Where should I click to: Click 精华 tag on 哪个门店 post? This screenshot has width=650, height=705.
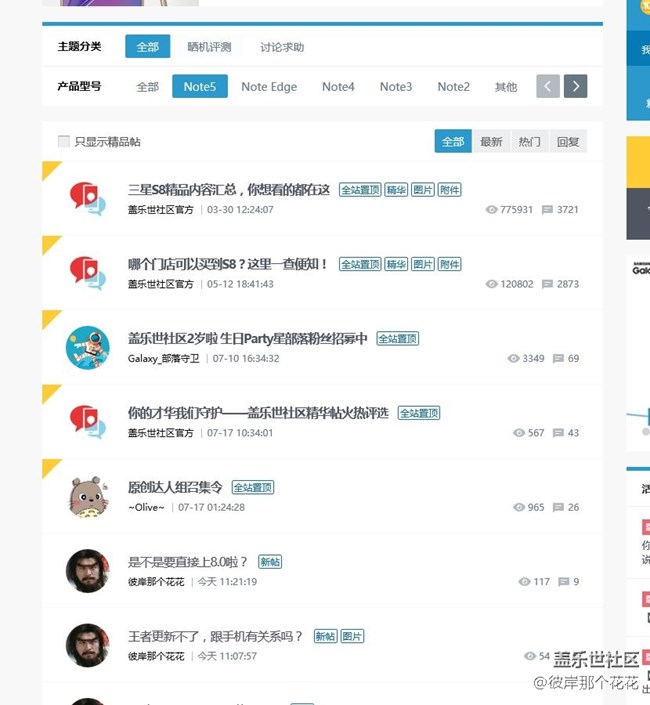click(x=396, y=264)
